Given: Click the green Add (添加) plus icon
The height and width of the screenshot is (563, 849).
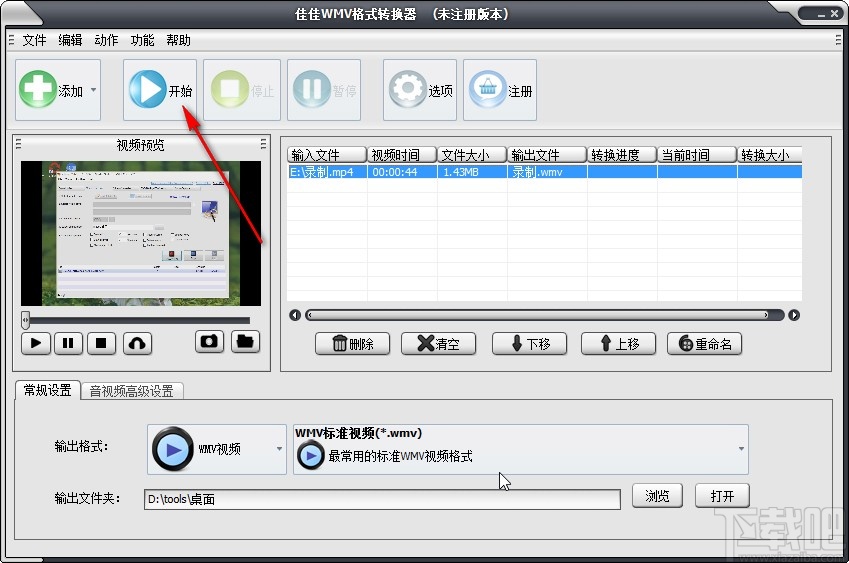Looking at the screenshot, I should [x=37, y=89].
